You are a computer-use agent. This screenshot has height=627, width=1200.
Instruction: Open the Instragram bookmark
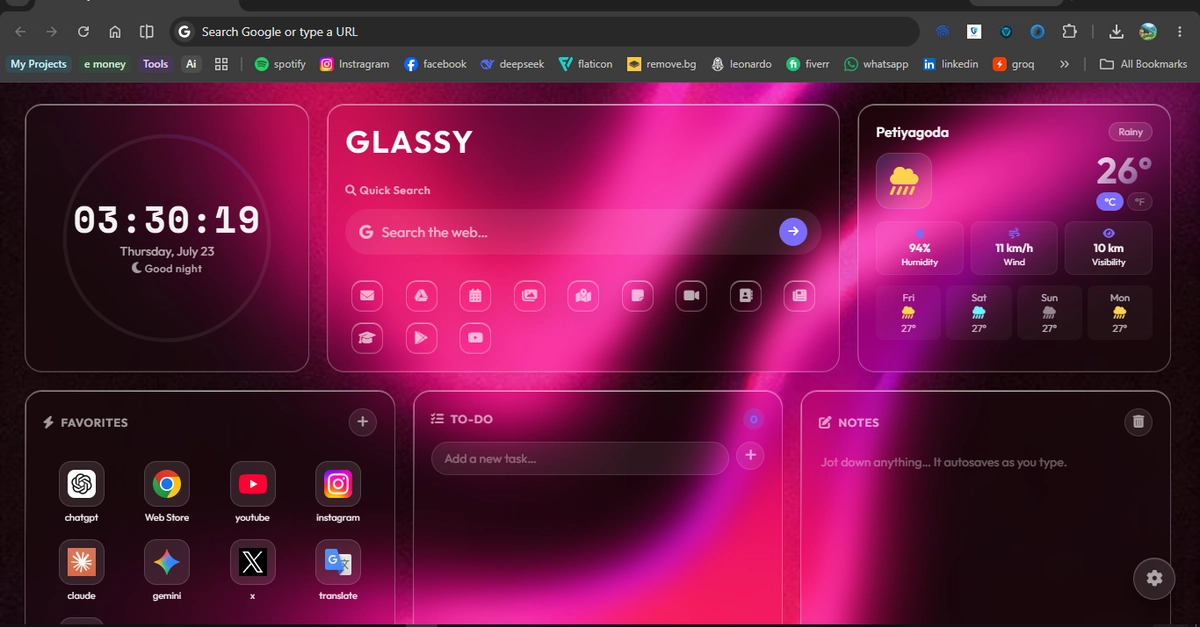pyautogui.click(x=355, y=64)
